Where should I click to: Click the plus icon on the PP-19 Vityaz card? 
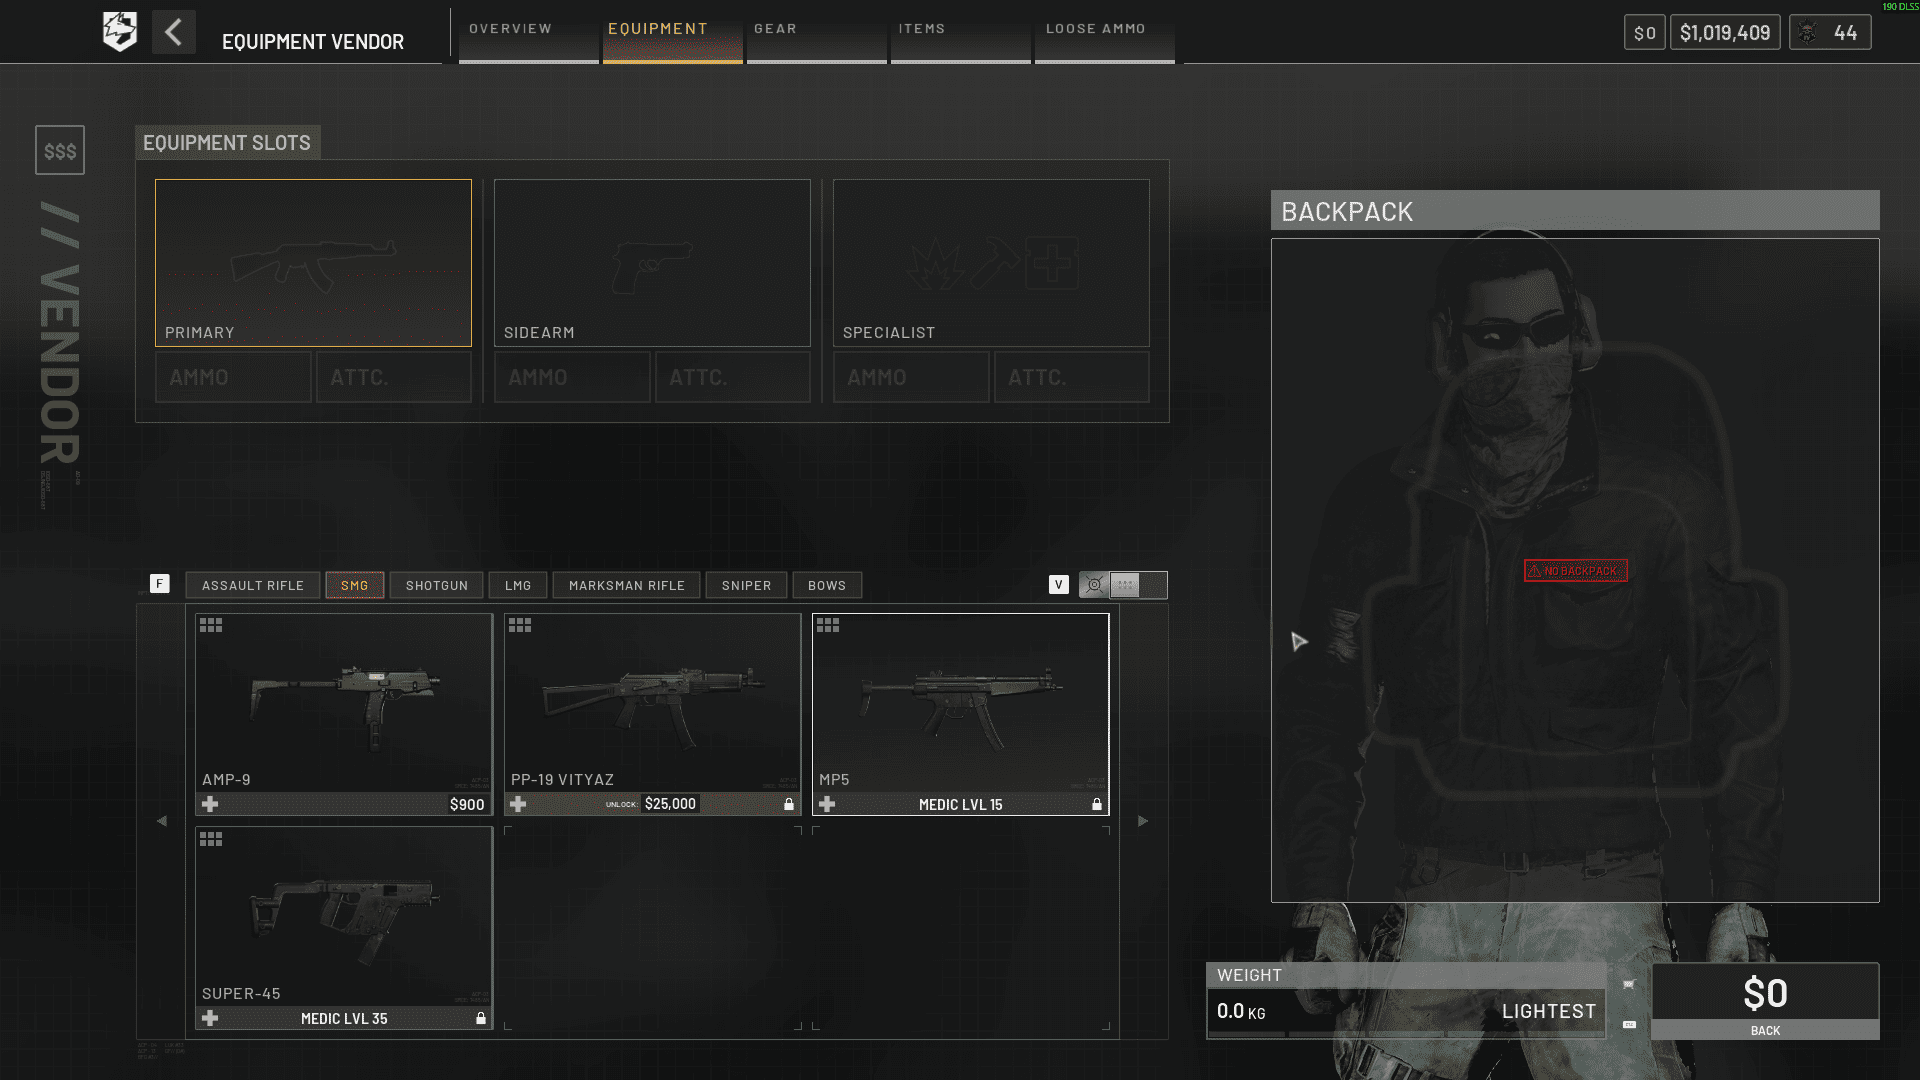[x=518, y=804]
